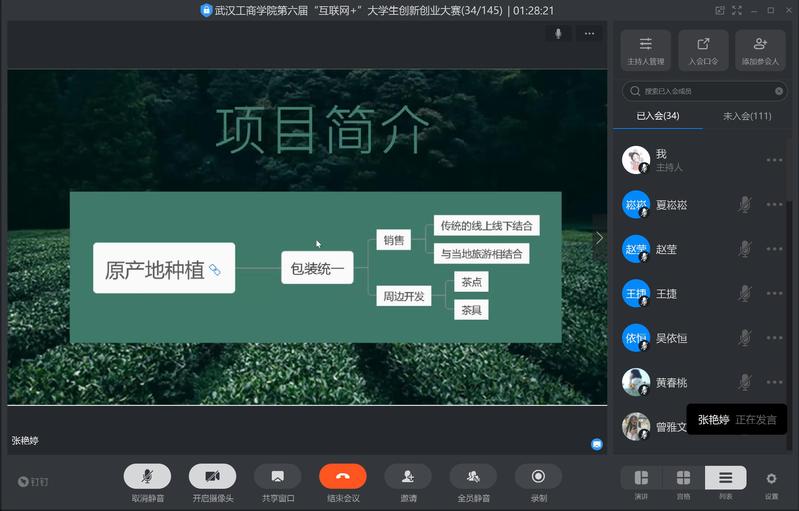Open the 共享窗口 share window option

pyautogui.click(x=277, y=476)
